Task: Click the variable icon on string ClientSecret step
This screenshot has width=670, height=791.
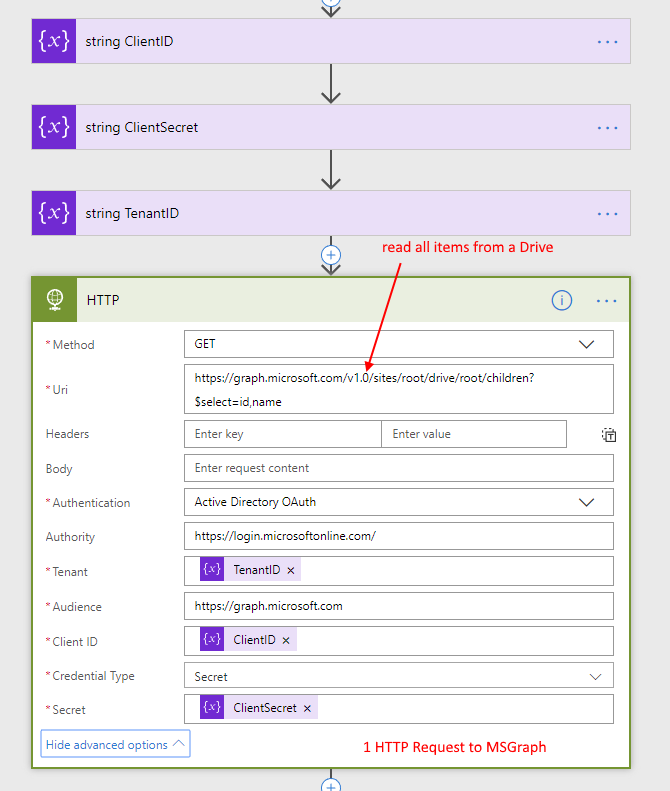Action: [x=53, y=127]
